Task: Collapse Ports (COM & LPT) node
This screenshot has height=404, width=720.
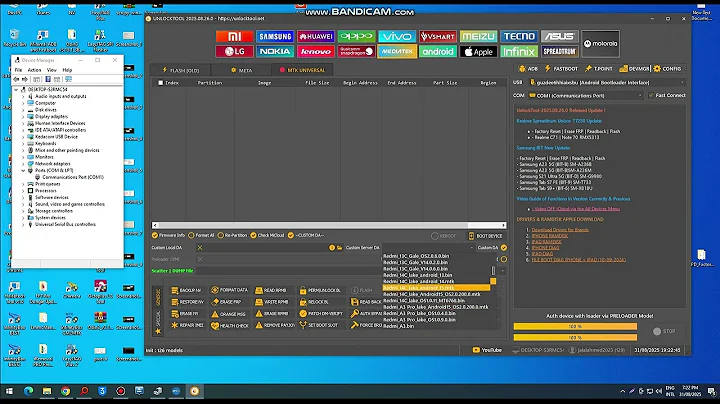Action: [23, 170]
